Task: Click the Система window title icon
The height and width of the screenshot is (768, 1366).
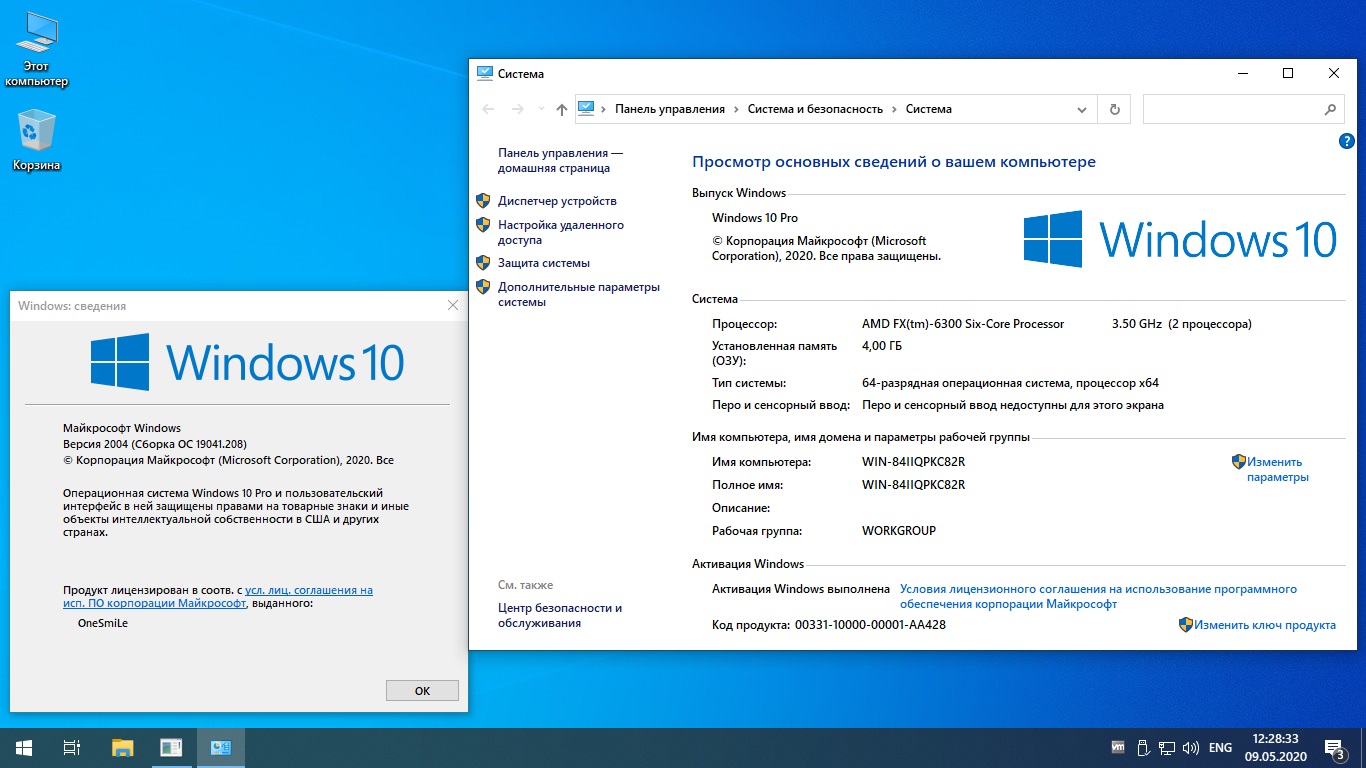Action: (x=485, y=73)
